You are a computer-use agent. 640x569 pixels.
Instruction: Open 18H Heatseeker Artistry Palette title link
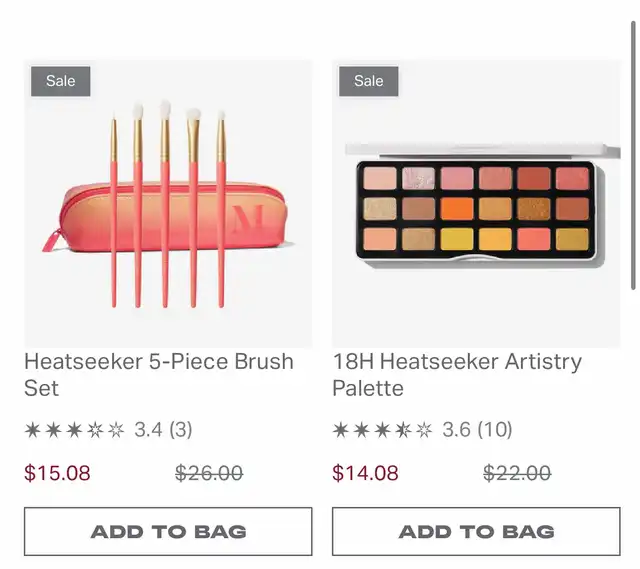457,375
